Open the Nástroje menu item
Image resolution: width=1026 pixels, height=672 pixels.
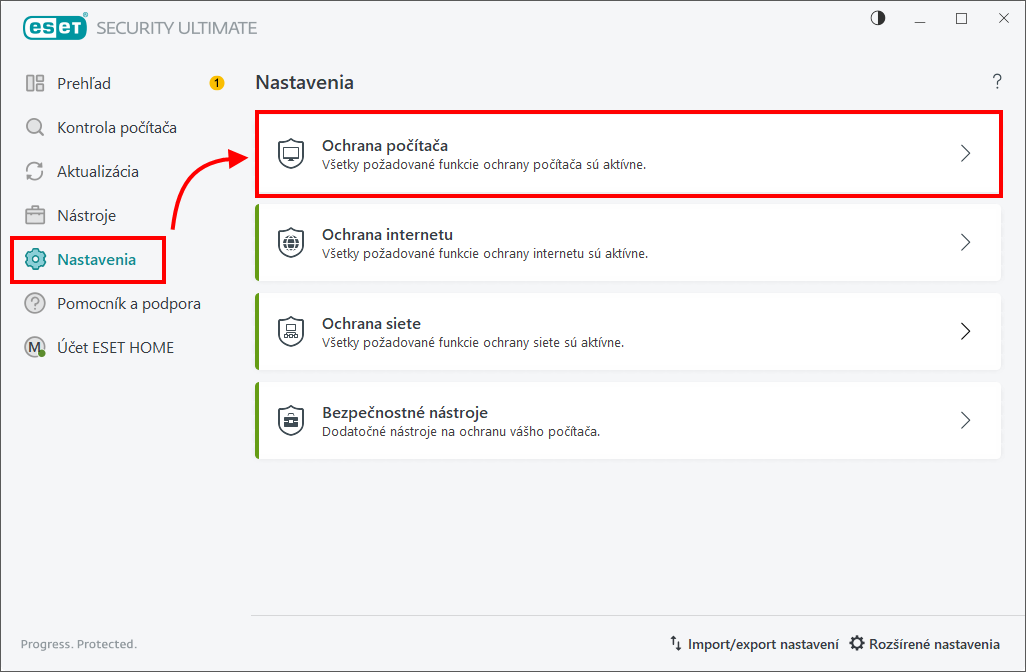pos(86,216)
